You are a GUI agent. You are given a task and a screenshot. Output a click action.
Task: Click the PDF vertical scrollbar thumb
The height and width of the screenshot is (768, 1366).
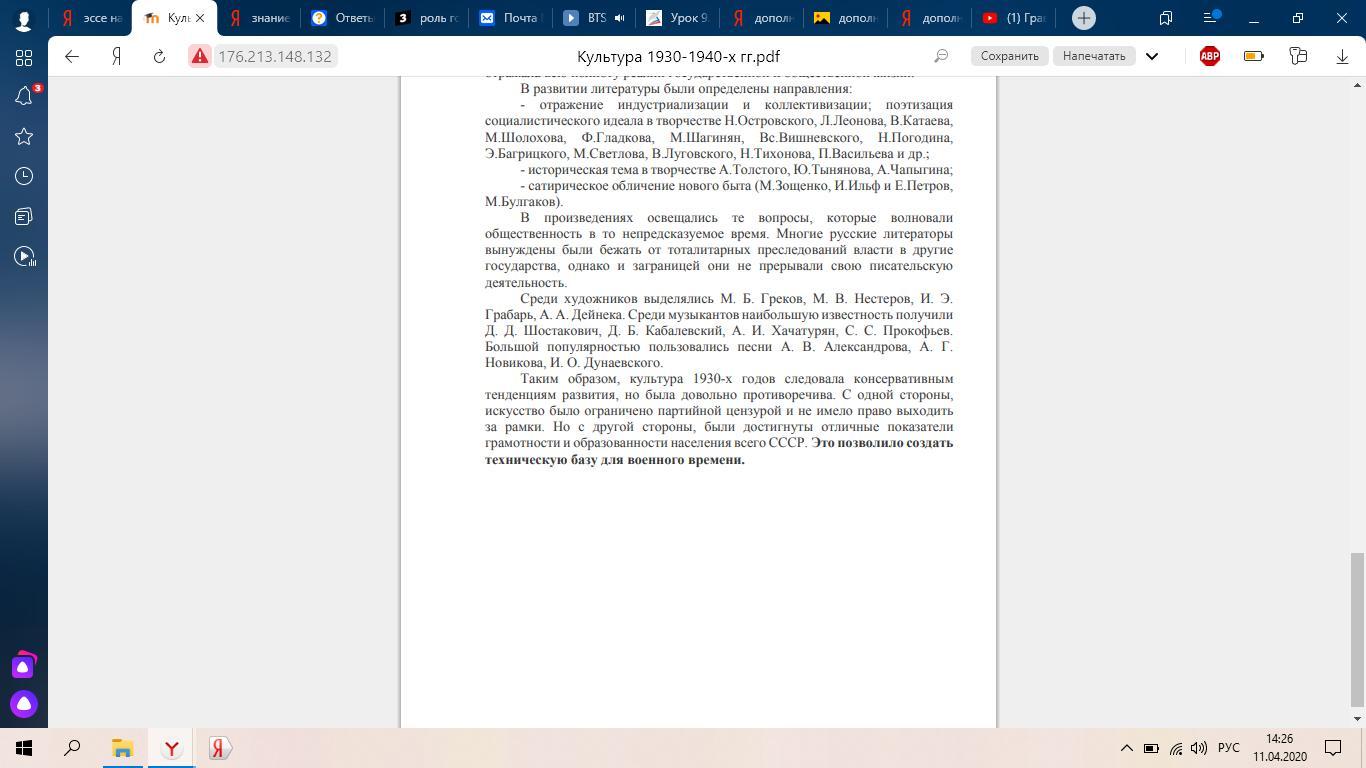click(x=1357, y=629)
